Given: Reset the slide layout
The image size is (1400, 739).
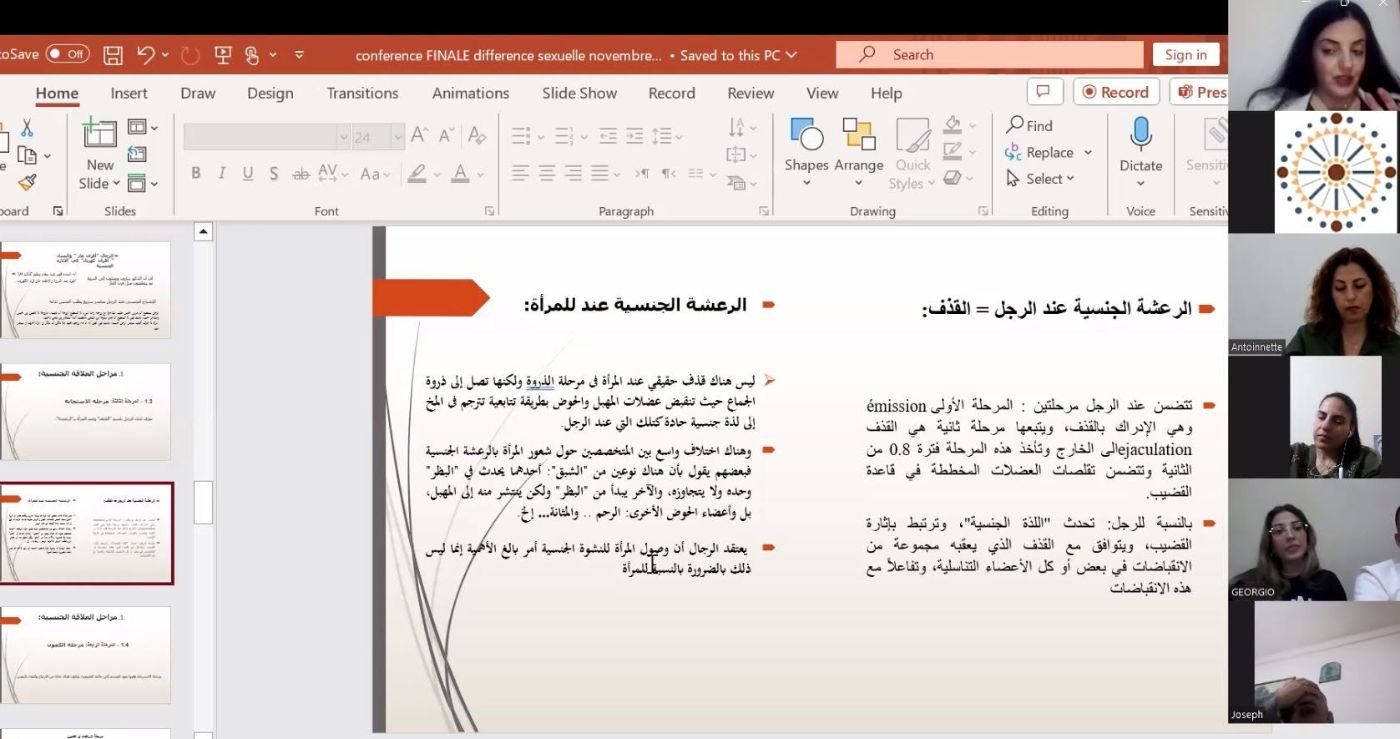Looking at the screenshot, I should (x=137, y=154).
